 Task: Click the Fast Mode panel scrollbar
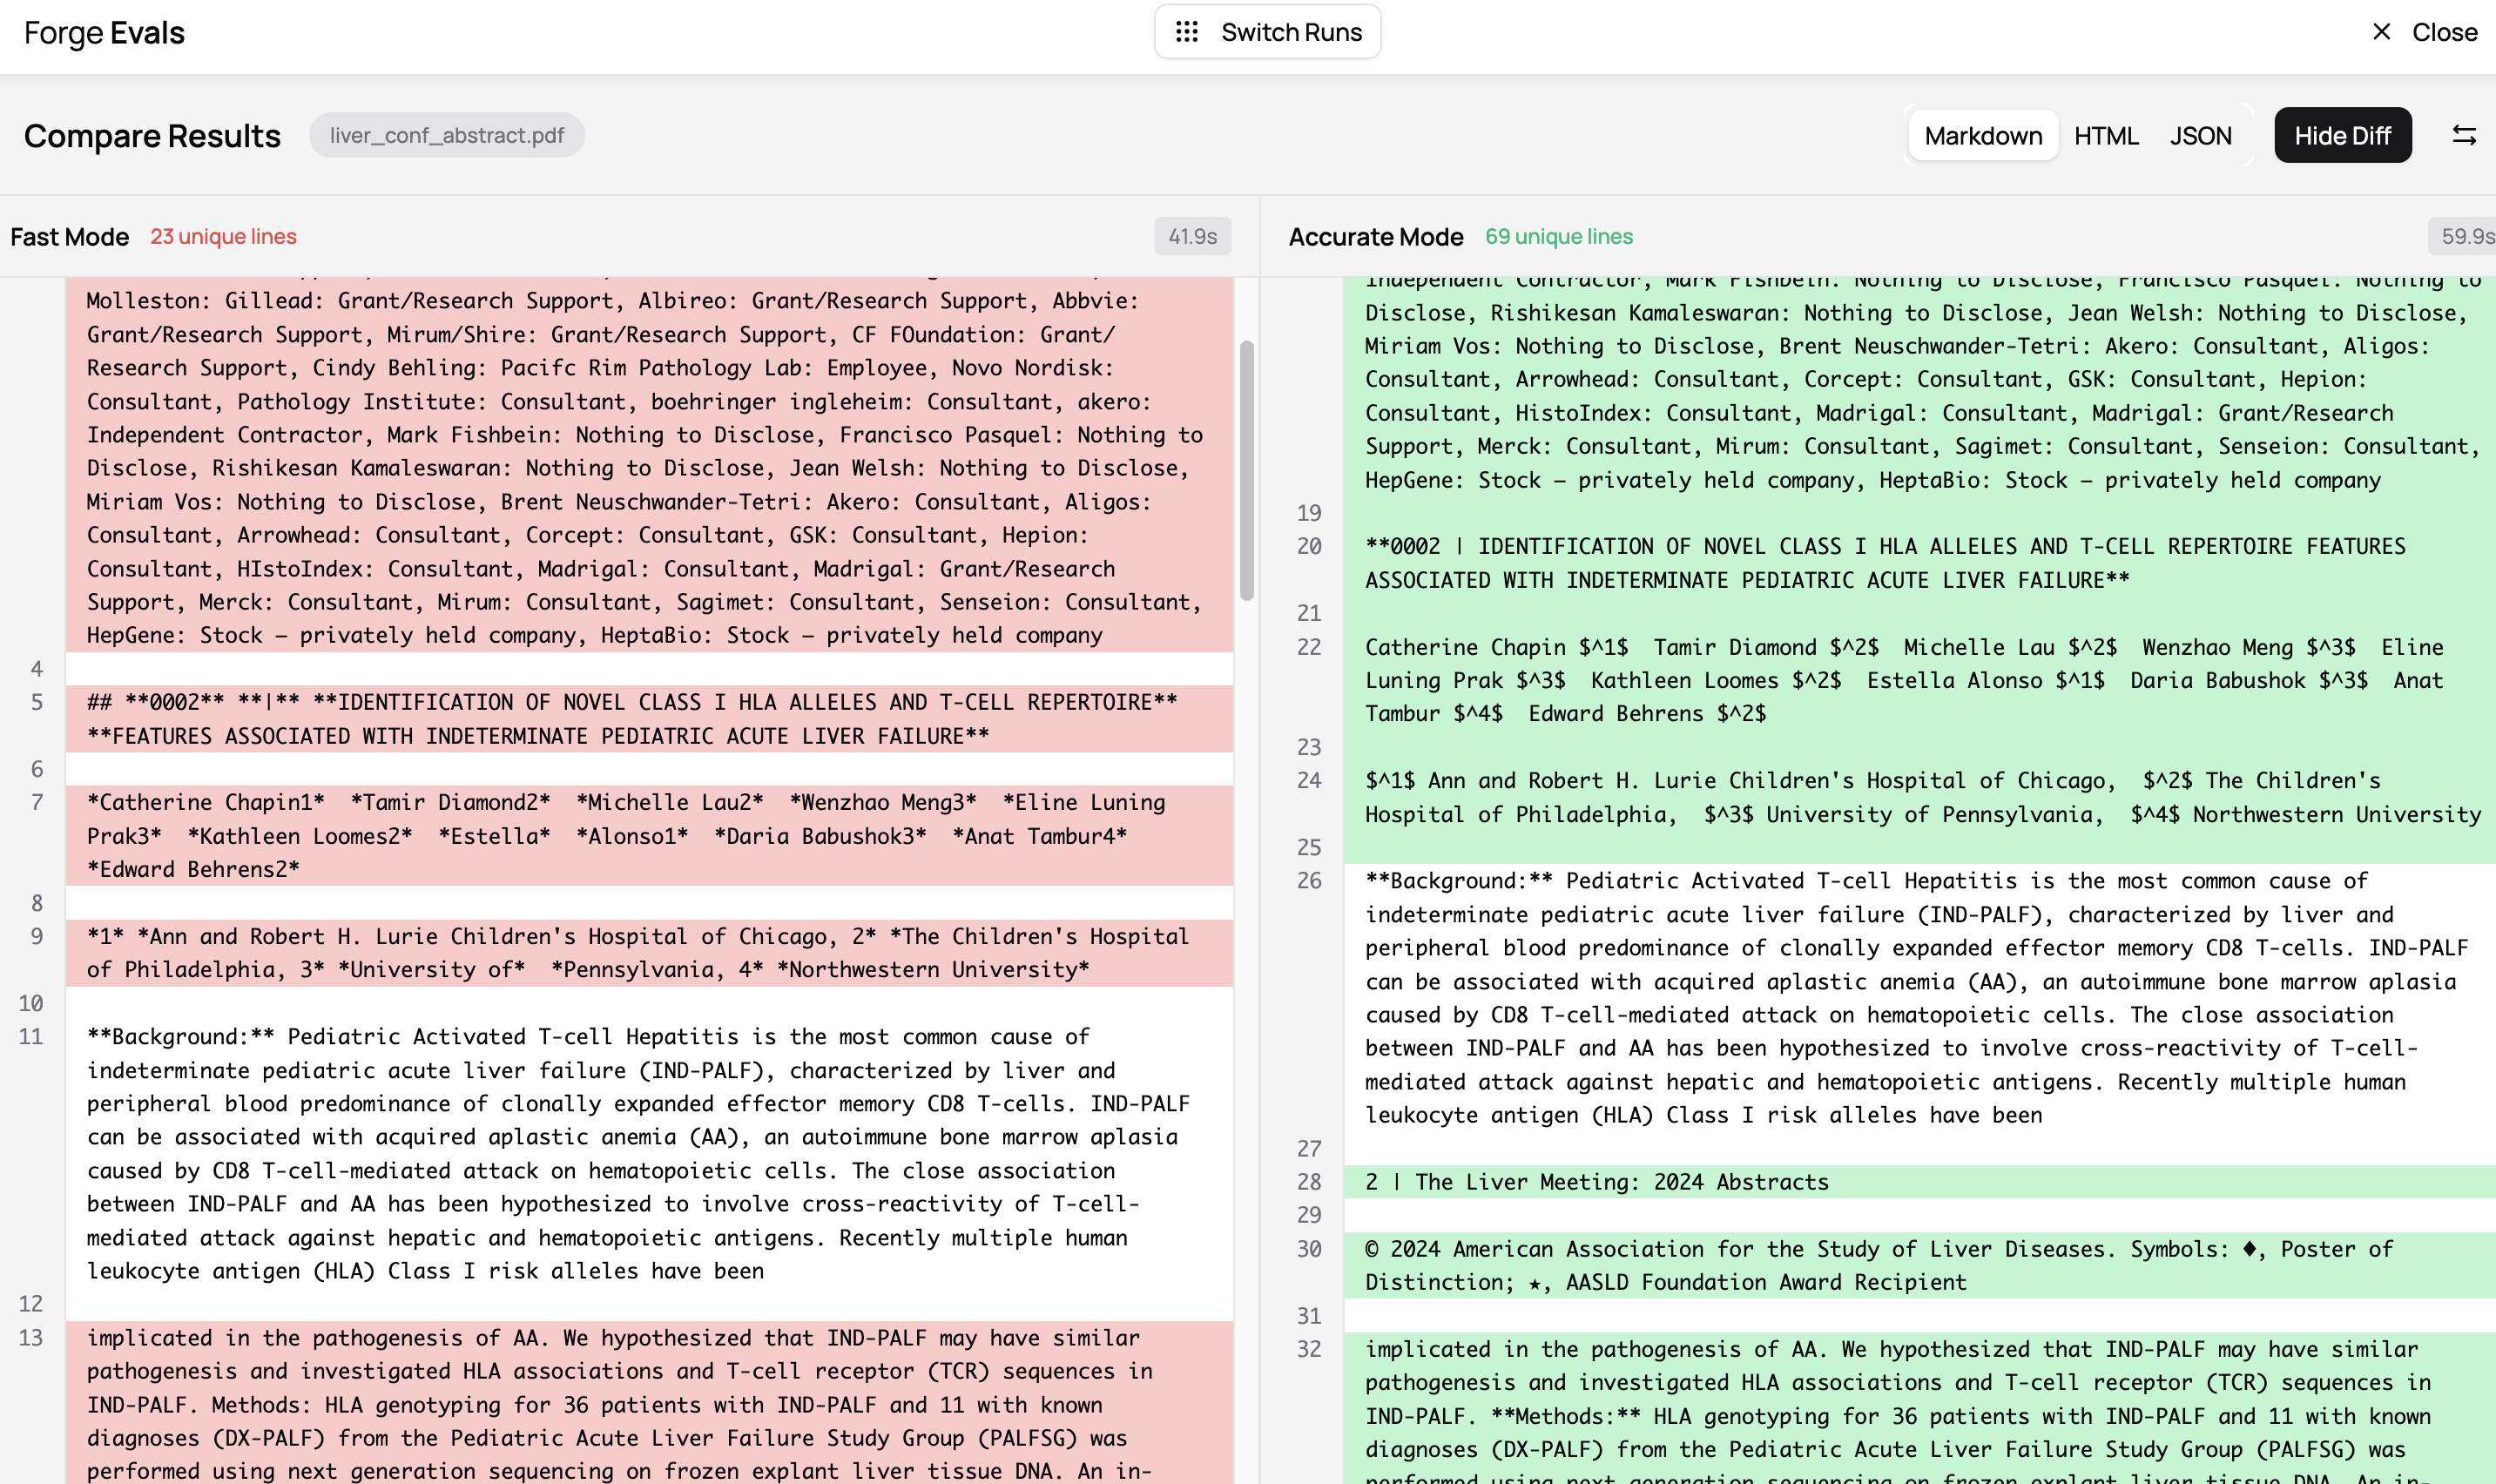1246,470
